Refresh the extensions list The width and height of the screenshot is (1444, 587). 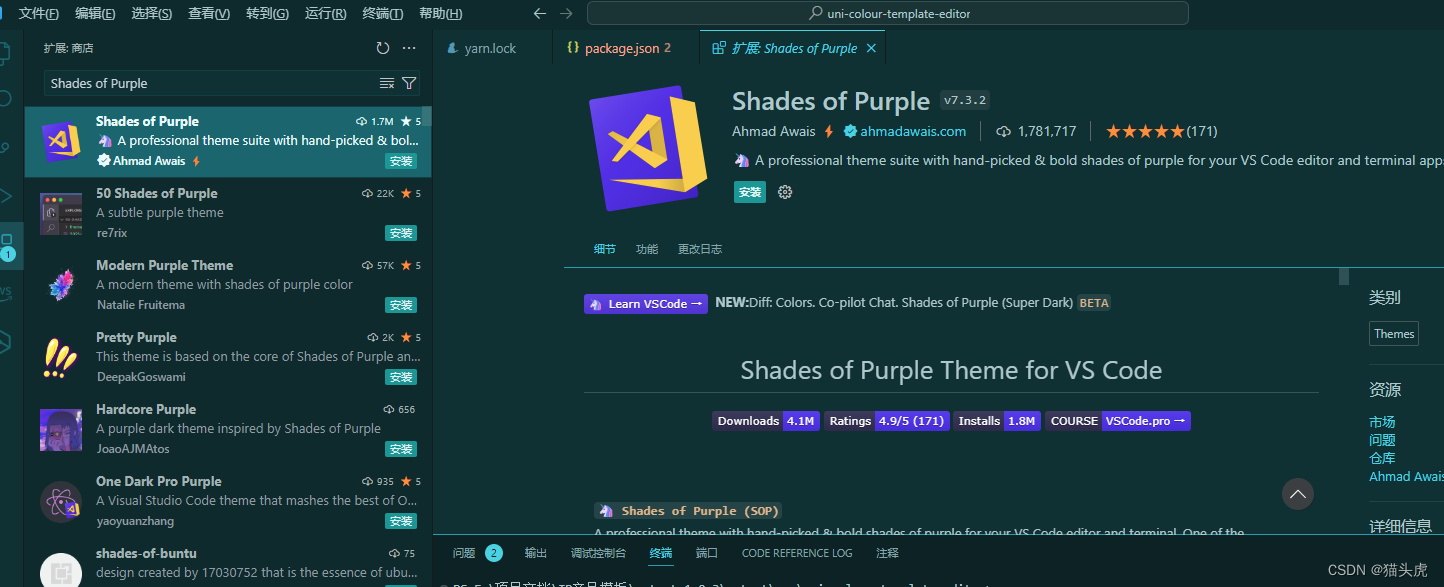383,47
